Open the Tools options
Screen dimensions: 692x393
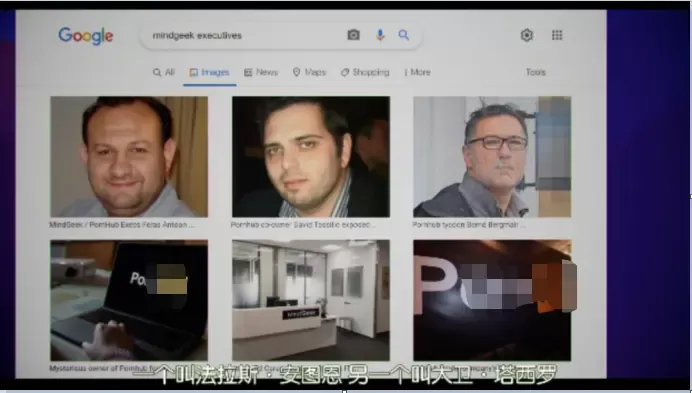pyautogui.click(x=536, y=72)
